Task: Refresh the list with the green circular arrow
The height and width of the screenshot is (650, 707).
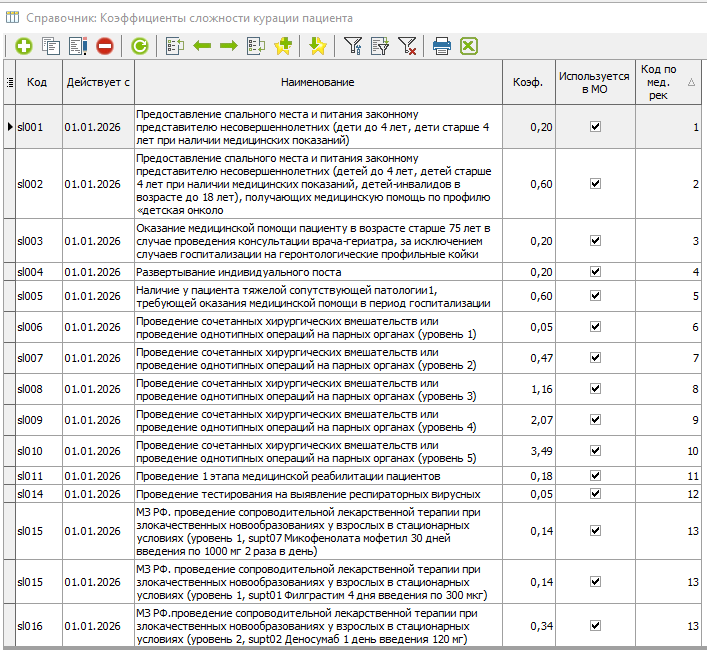Action: pyautogui.click(x=139, y=46)
